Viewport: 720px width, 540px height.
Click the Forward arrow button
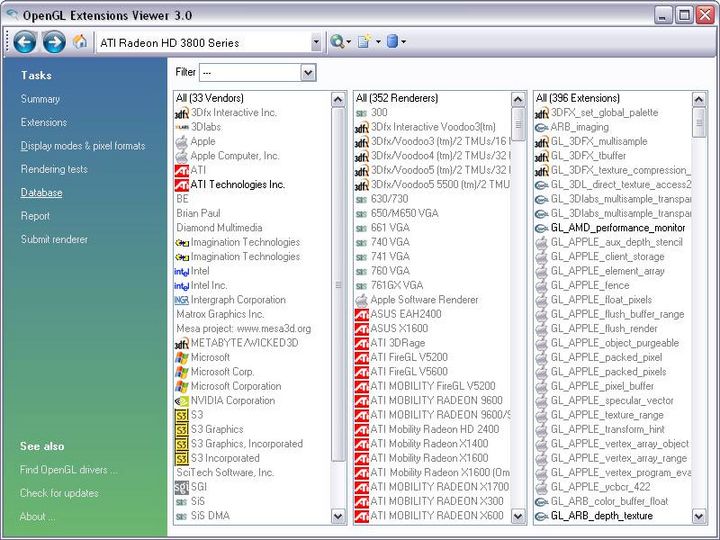point(54,42)
